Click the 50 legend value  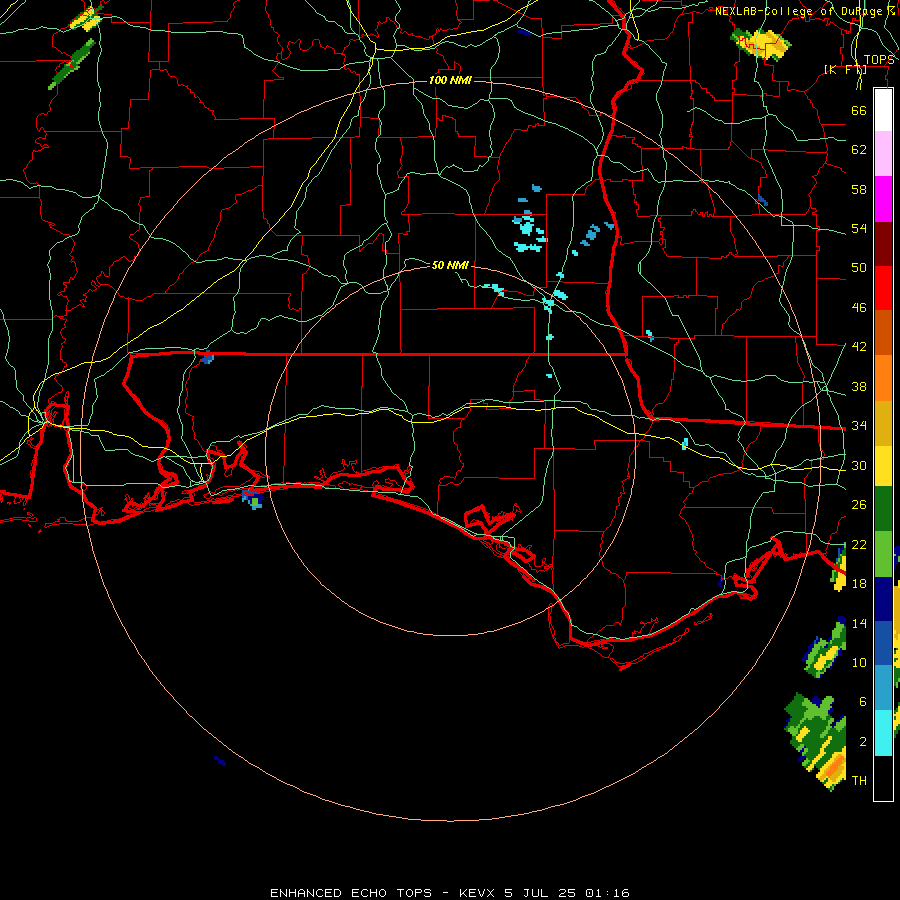pyautogui.click(x=859, y=268)
